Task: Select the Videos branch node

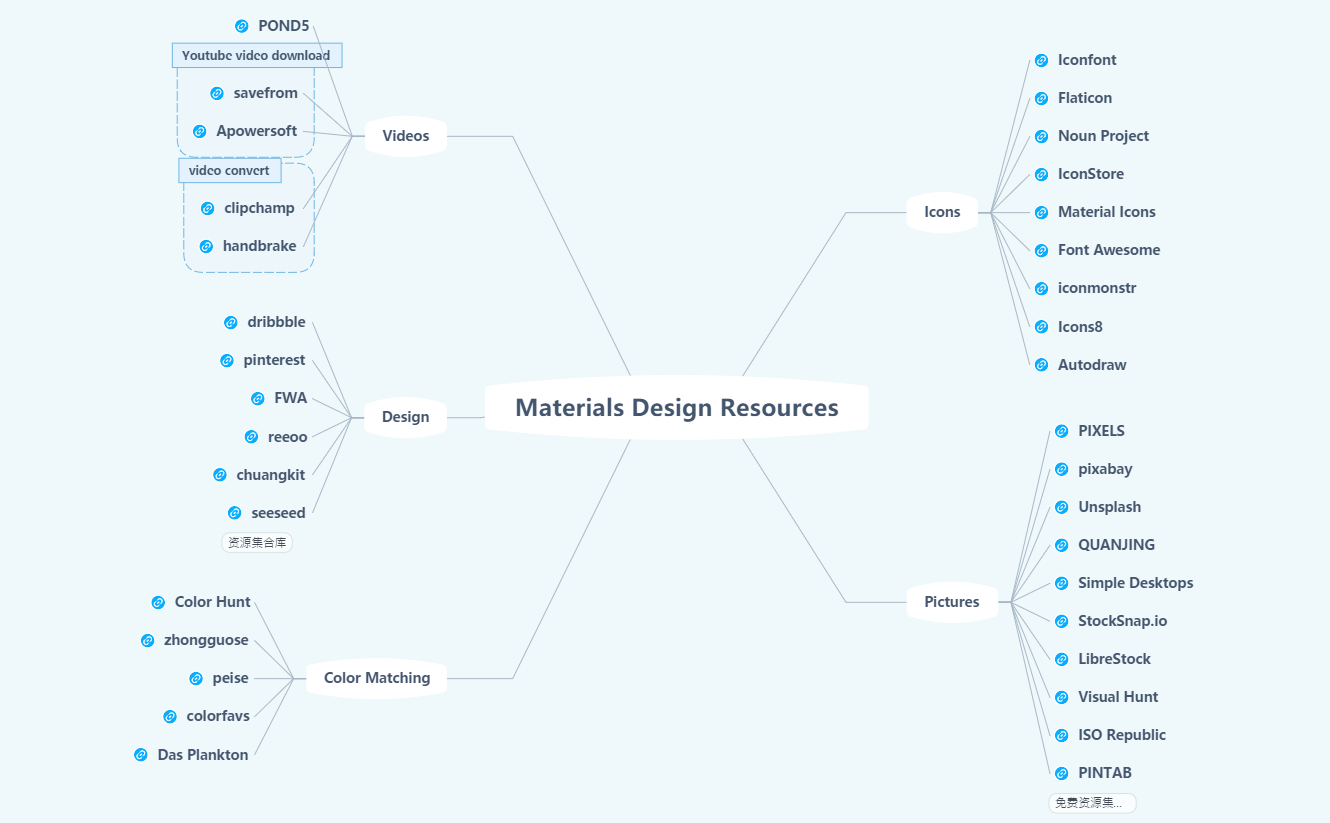Action: [406, 136]
